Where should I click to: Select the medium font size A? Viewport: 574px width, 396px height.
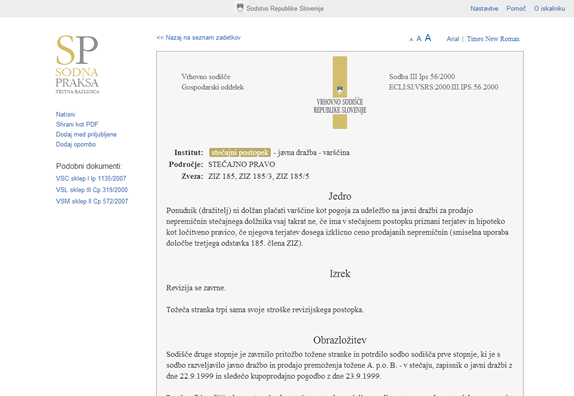(419, 38)
